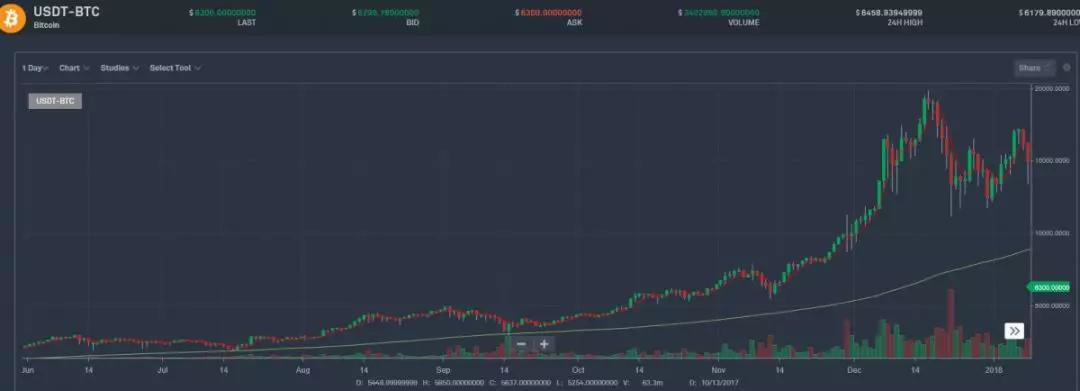This screenshot has width=1080, height=391.
Task: Open the 1 Day interval dropdown
Action: [x=34, y=68]
